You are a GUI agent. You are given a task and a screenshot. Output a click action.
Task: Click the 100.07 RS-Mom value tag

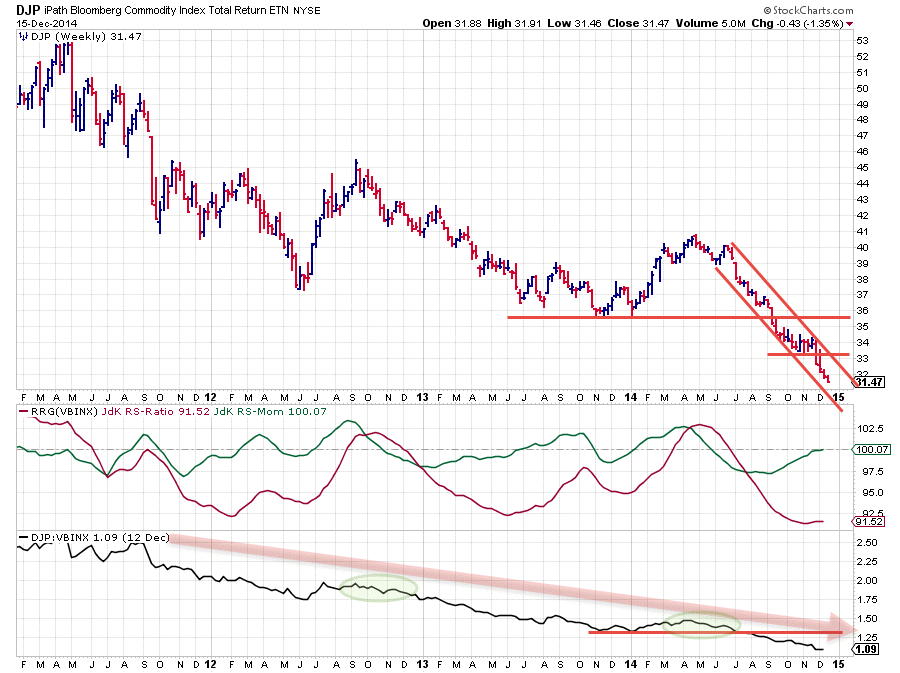point(872,449)
